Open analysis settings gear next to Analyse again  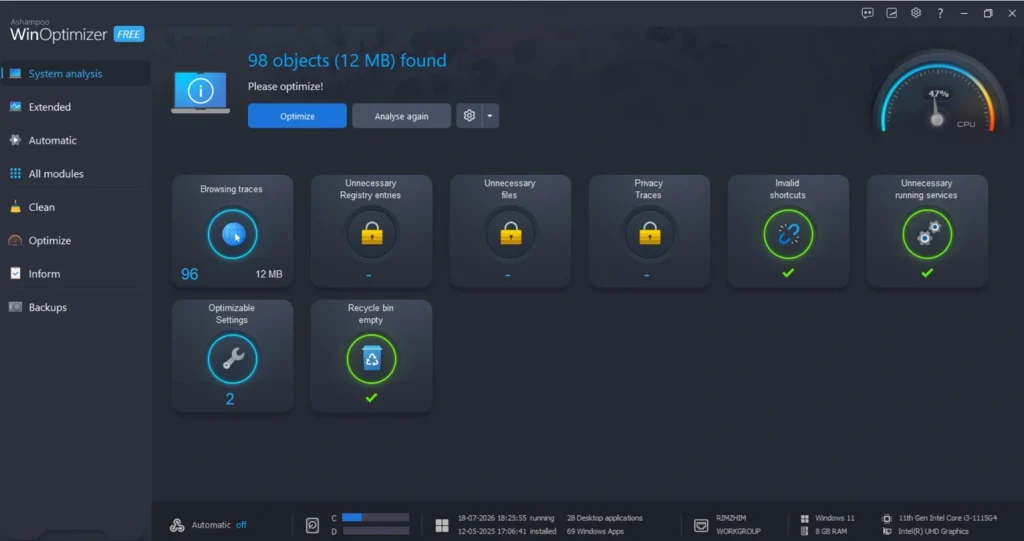(469, 116)
